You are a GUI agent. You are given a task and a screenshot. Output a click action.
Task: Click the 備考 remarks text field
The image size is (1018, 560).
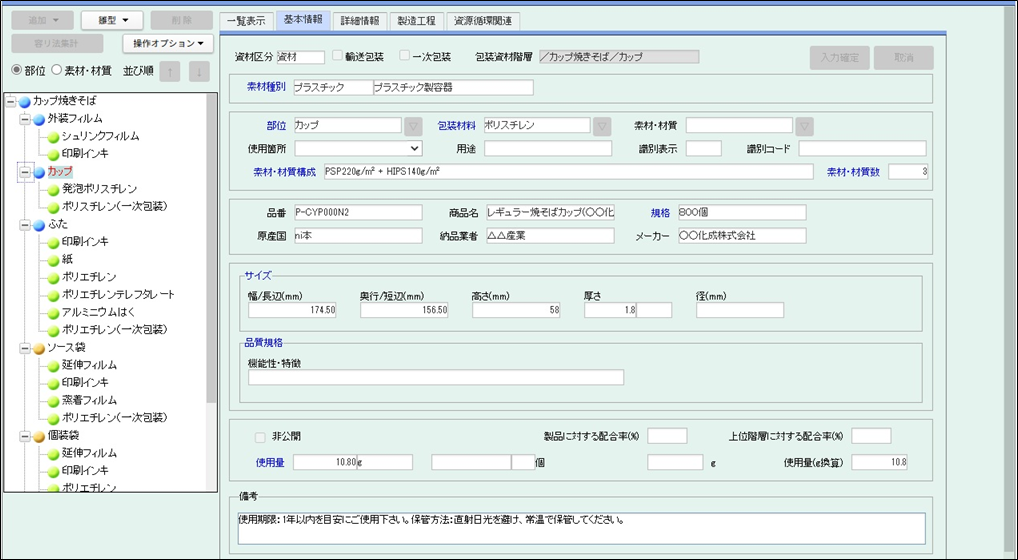tap(581, 527)
